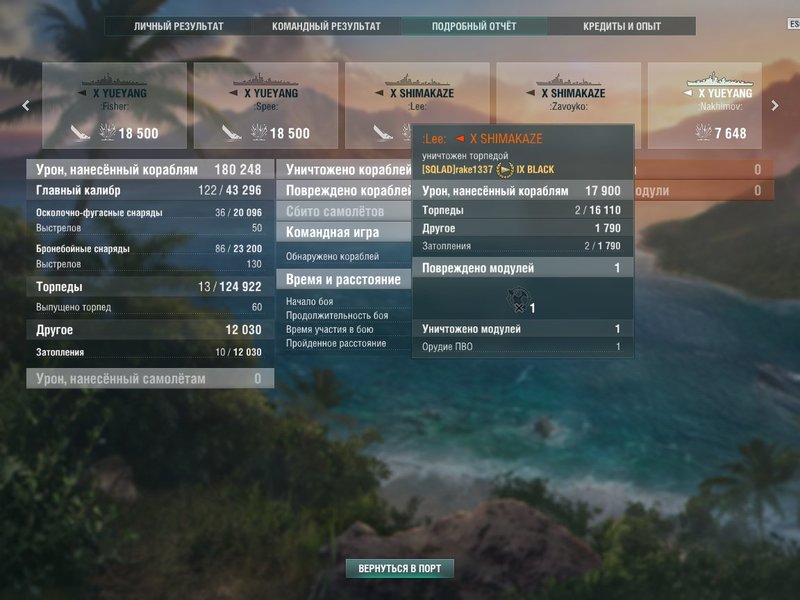Screen dimensions: 800x600
Task: Click player name [SQLAD]rake1337 link
Action: click(458, 169)
